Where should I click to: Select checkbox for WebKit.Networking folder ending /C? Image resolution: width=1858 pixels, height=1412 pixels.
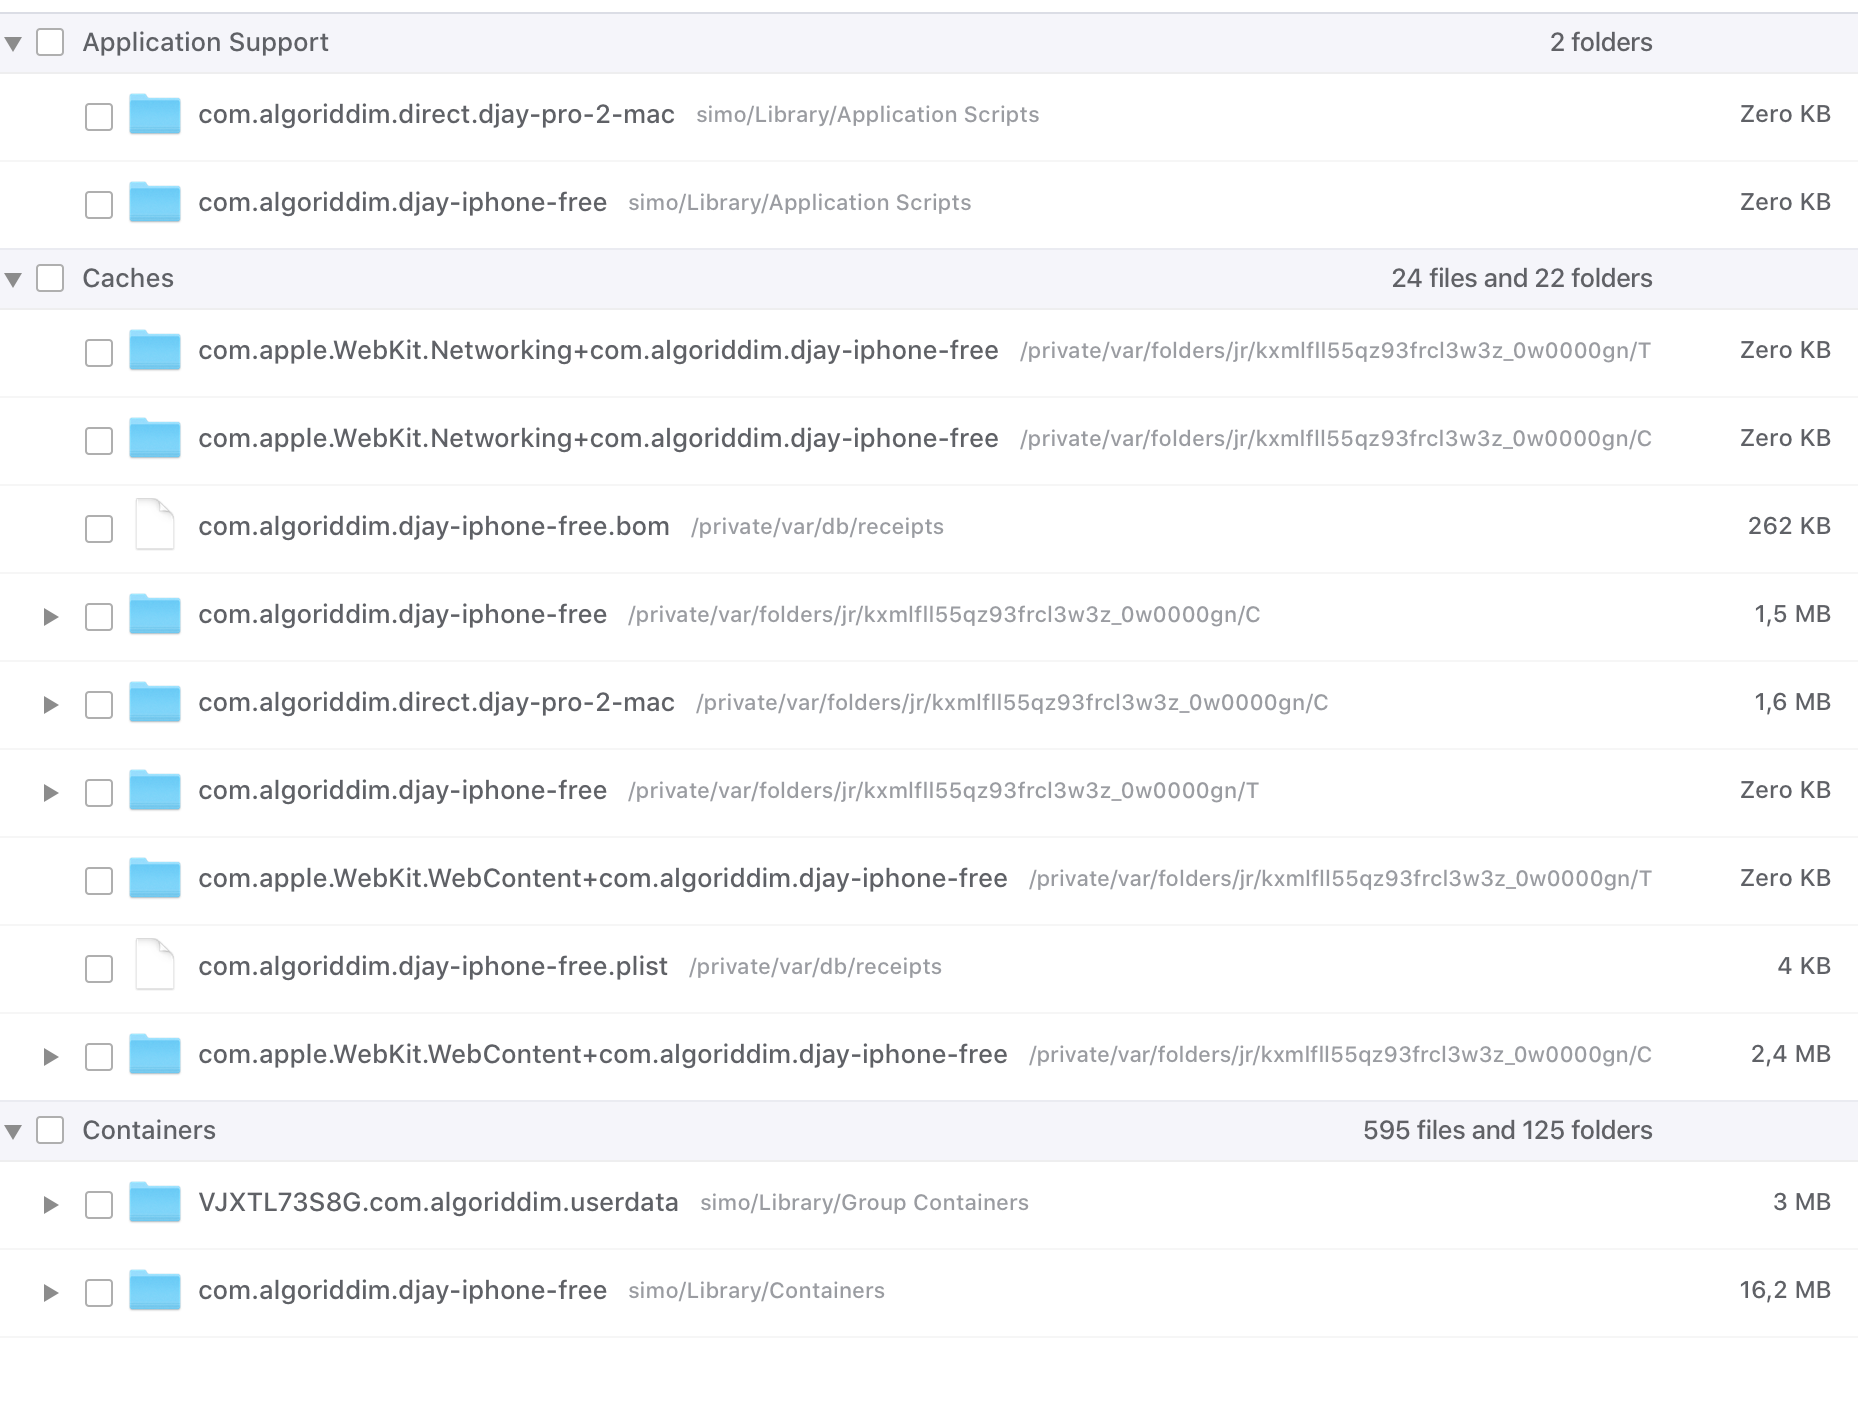tap(99, 440)
